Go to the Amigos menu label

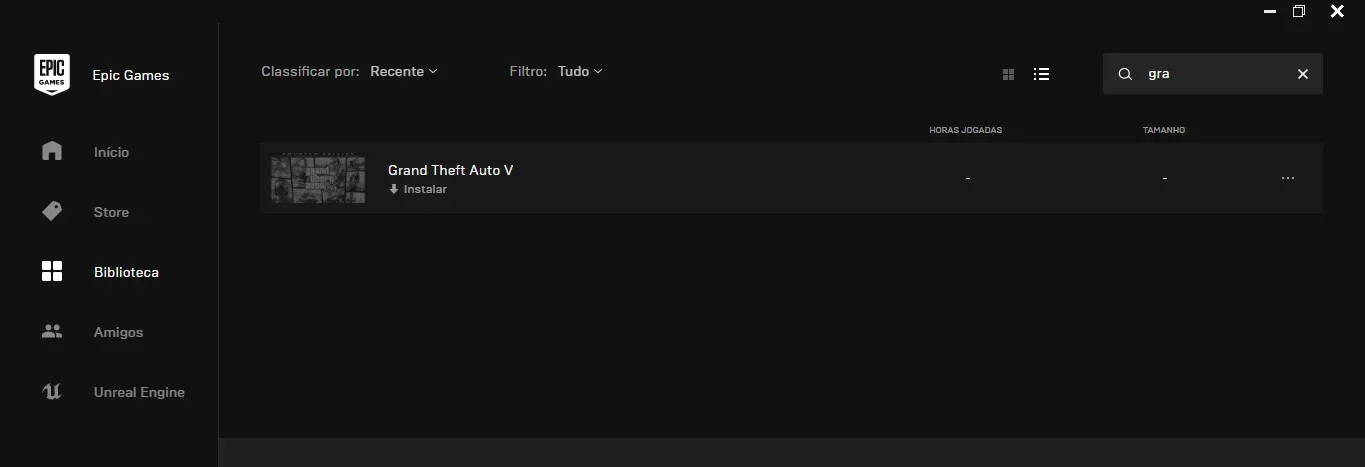click(x=118, y=332)
